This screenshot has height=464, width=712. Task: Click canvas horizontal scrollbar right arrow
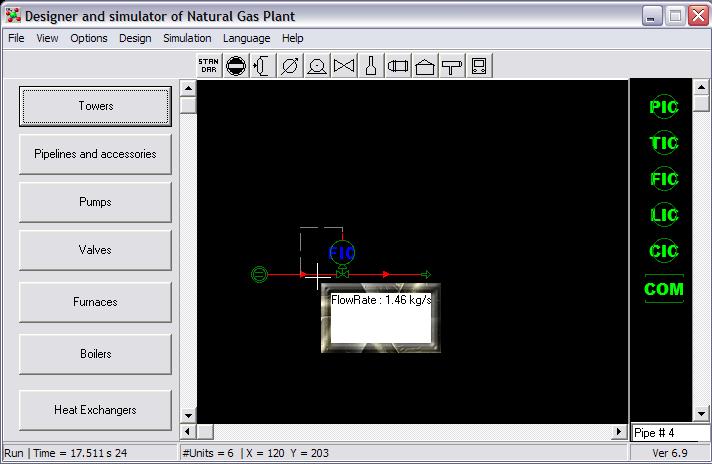(618, 431)
